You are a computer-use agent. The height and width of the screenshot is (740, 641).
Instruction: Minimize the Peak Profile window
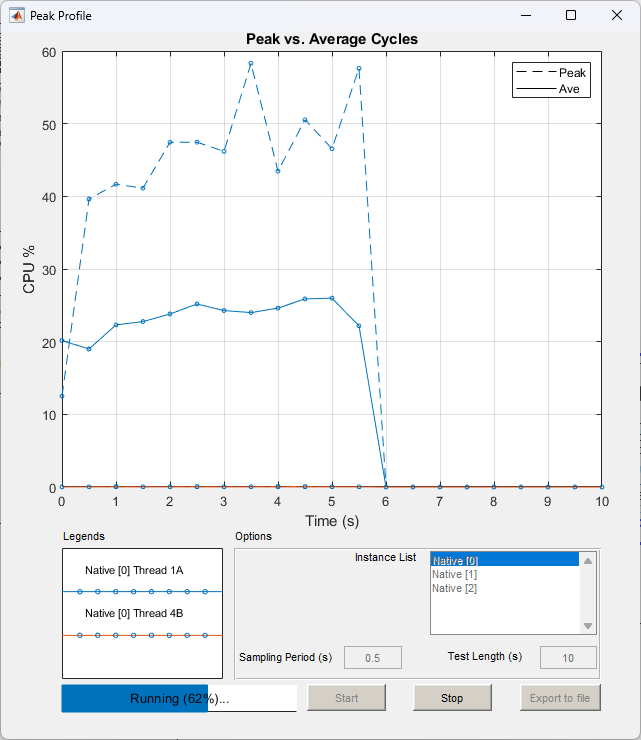[525, 15]
